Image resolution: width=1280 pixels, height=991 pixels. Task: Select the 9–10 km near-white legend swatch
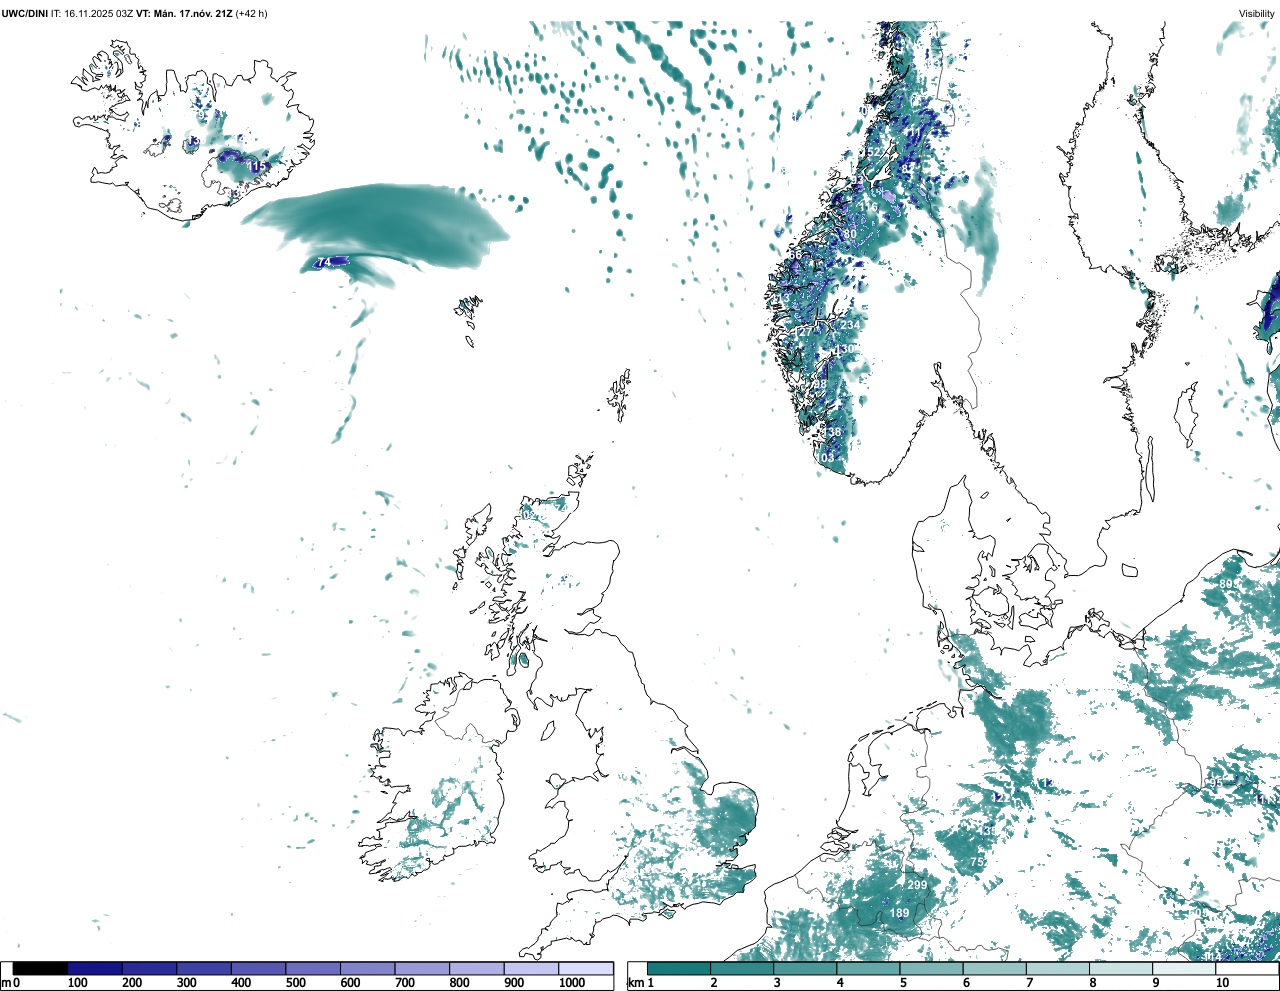(1185, 968)
